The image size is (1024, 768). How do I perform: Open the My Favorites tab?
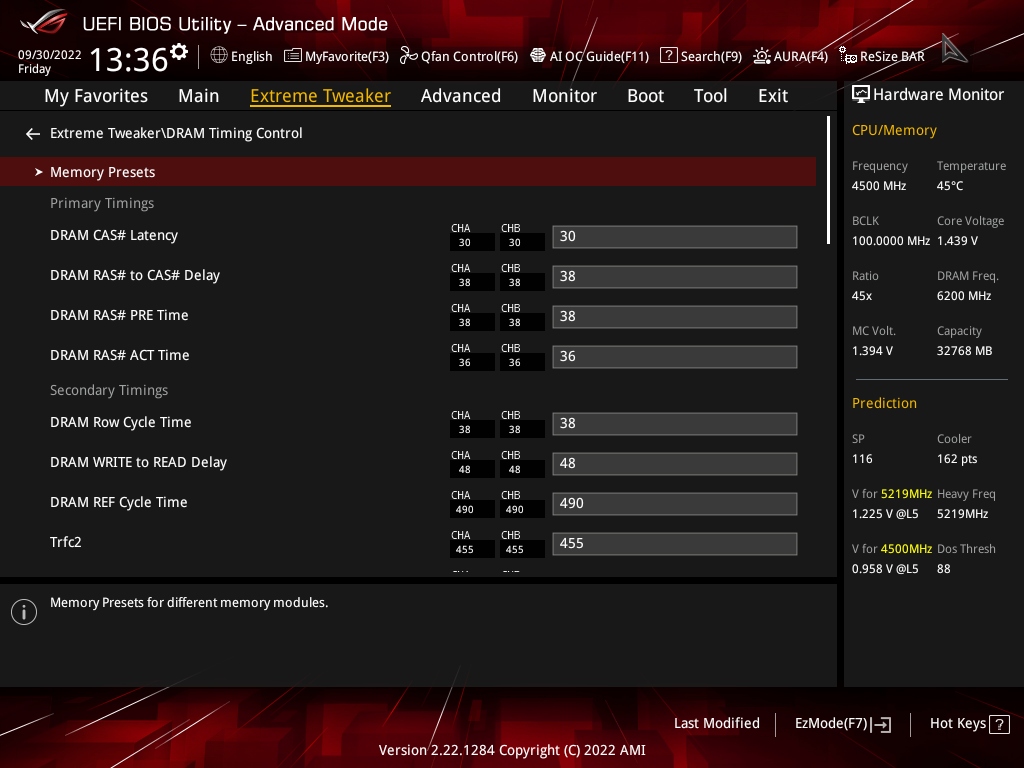(96, 96)
